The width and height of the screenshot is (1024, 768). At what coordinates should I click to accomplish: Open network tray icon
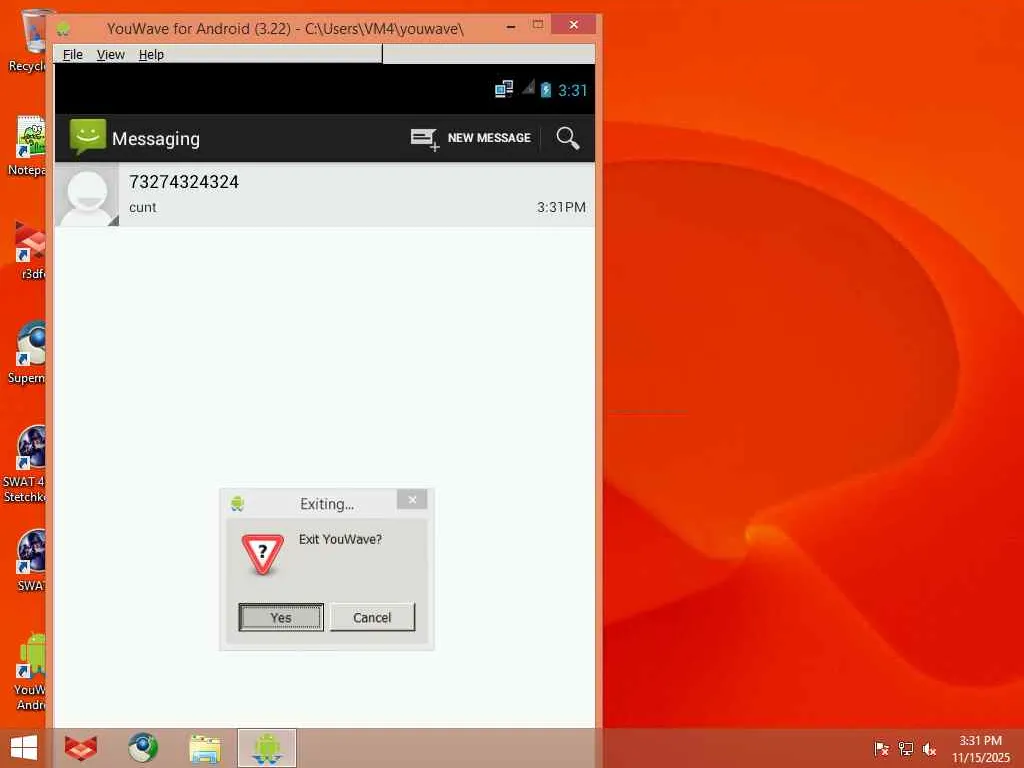pyautogui.click(x=905, y=748)
